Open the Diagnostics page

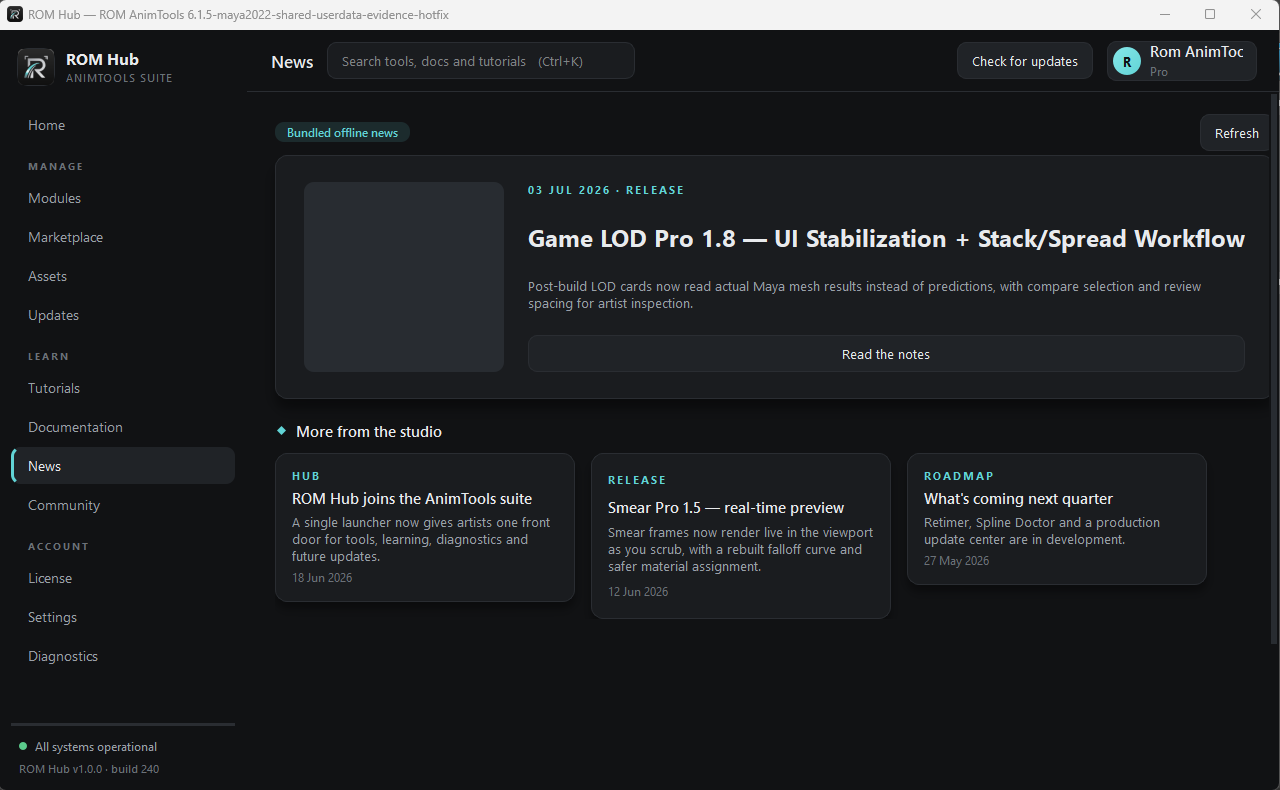coord(123,656)
